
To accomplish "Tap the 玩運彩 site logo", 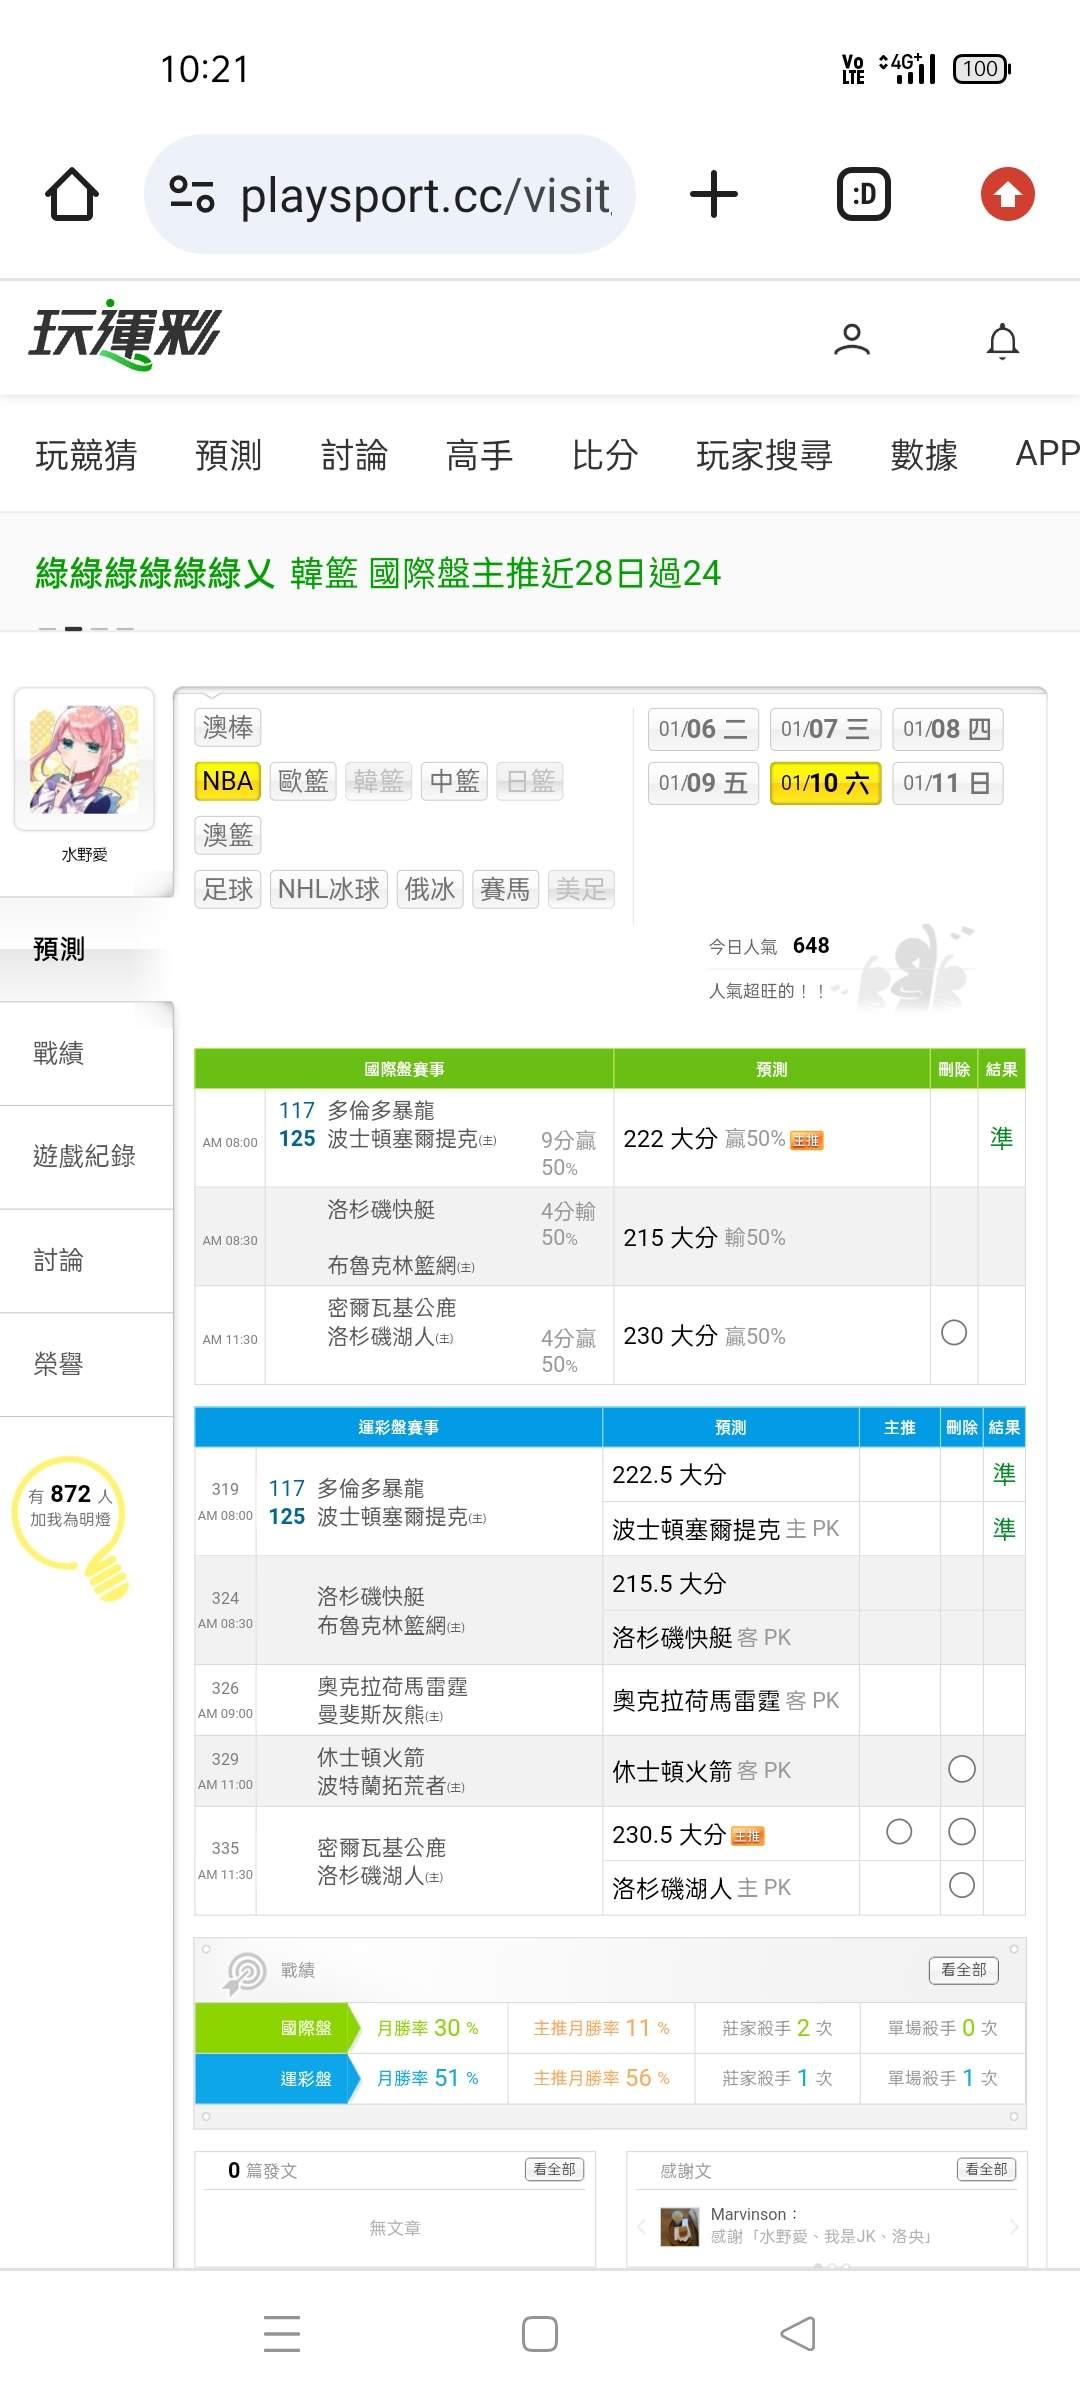I will point(125,335).
